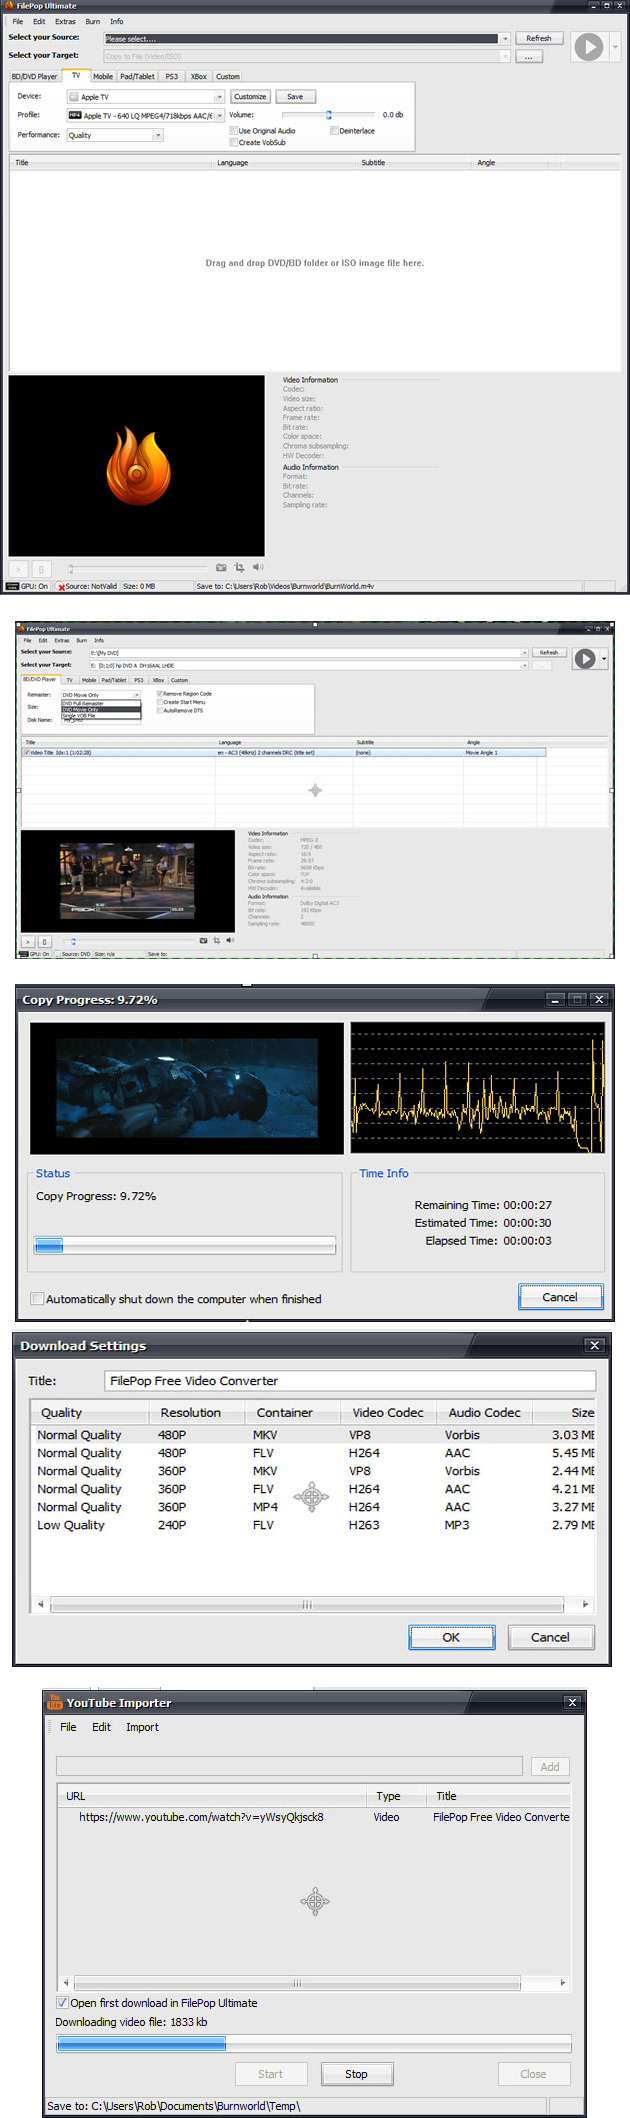Select the Low Quality 240P FLV row
630x2118 pixels.
pos(315,1525)
